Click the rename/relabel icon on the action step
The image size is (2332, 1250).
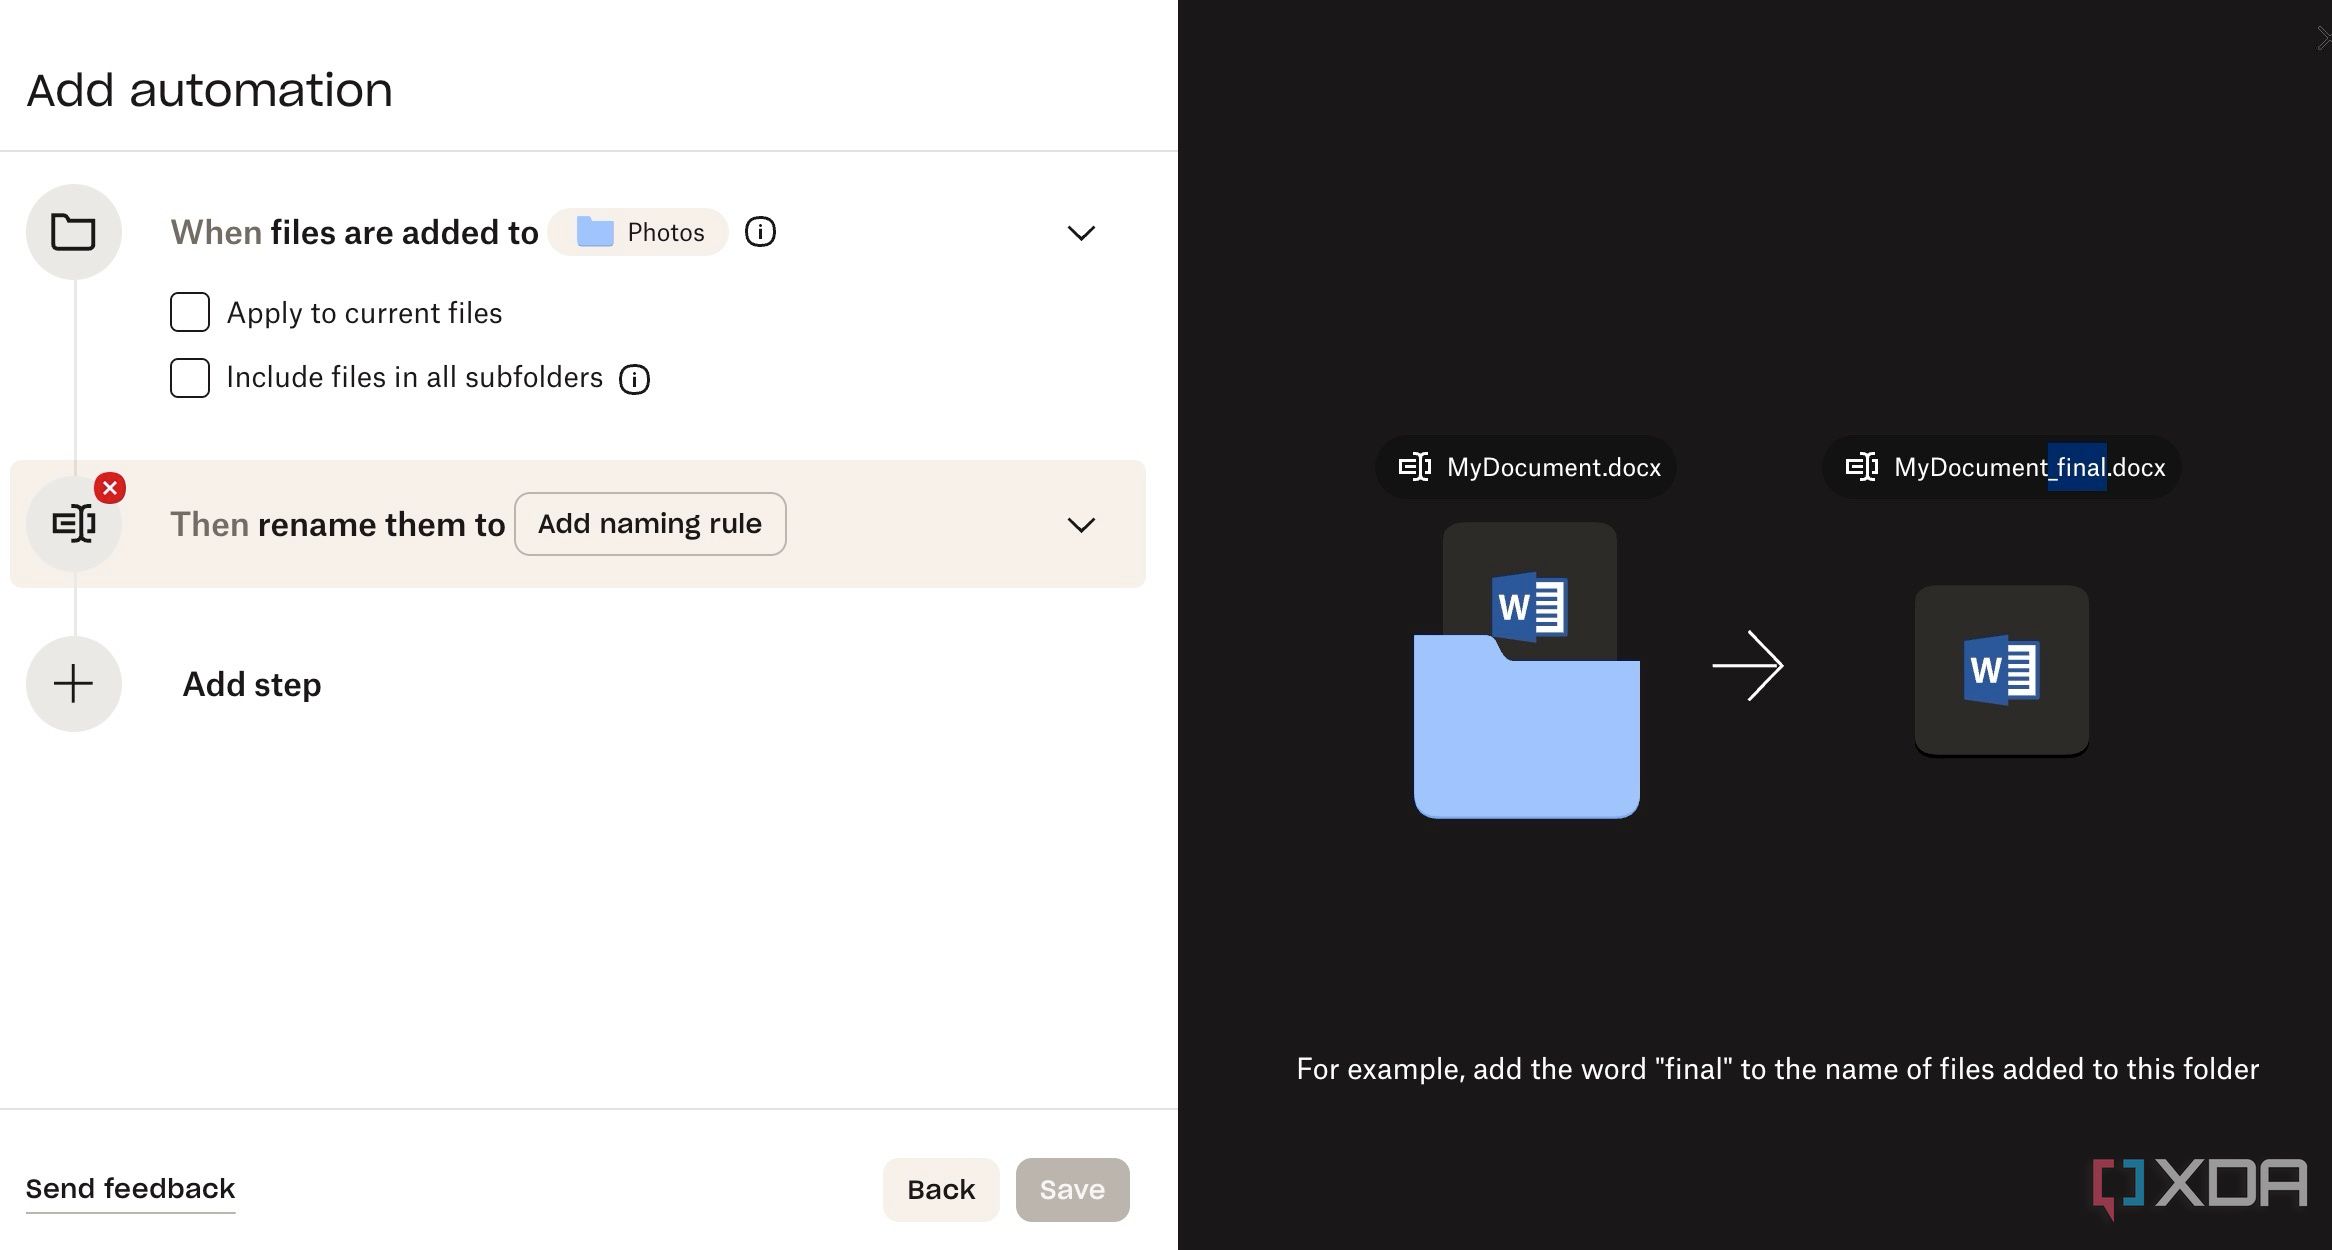[x=72, y=523]
